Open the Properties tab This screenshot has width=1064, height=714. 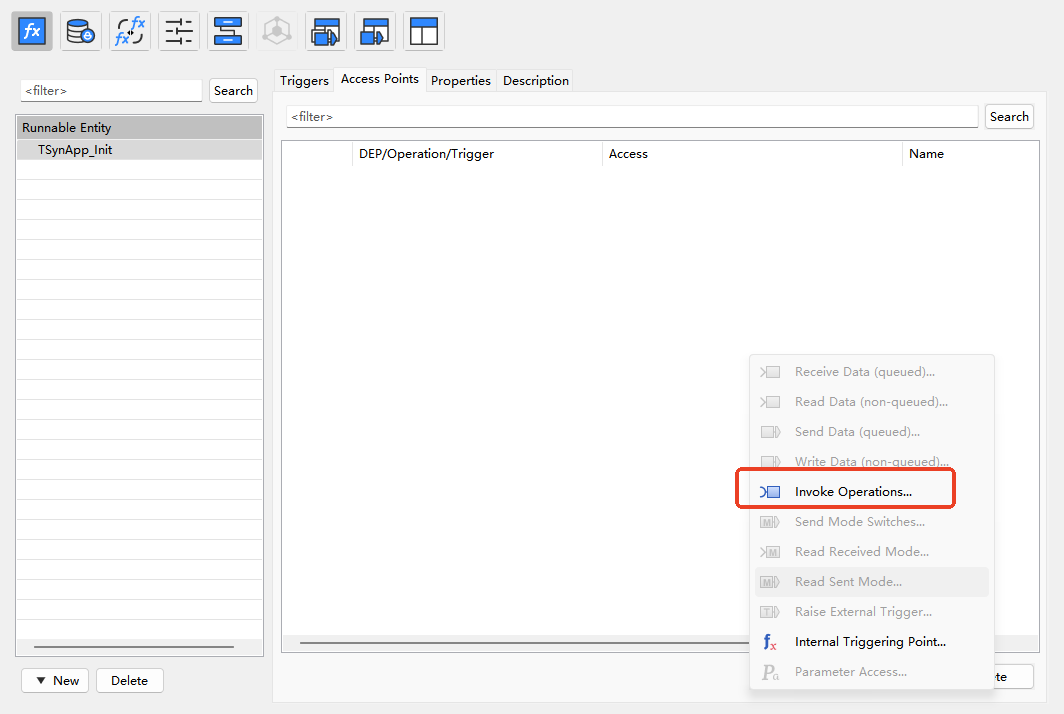pos(460,81)
